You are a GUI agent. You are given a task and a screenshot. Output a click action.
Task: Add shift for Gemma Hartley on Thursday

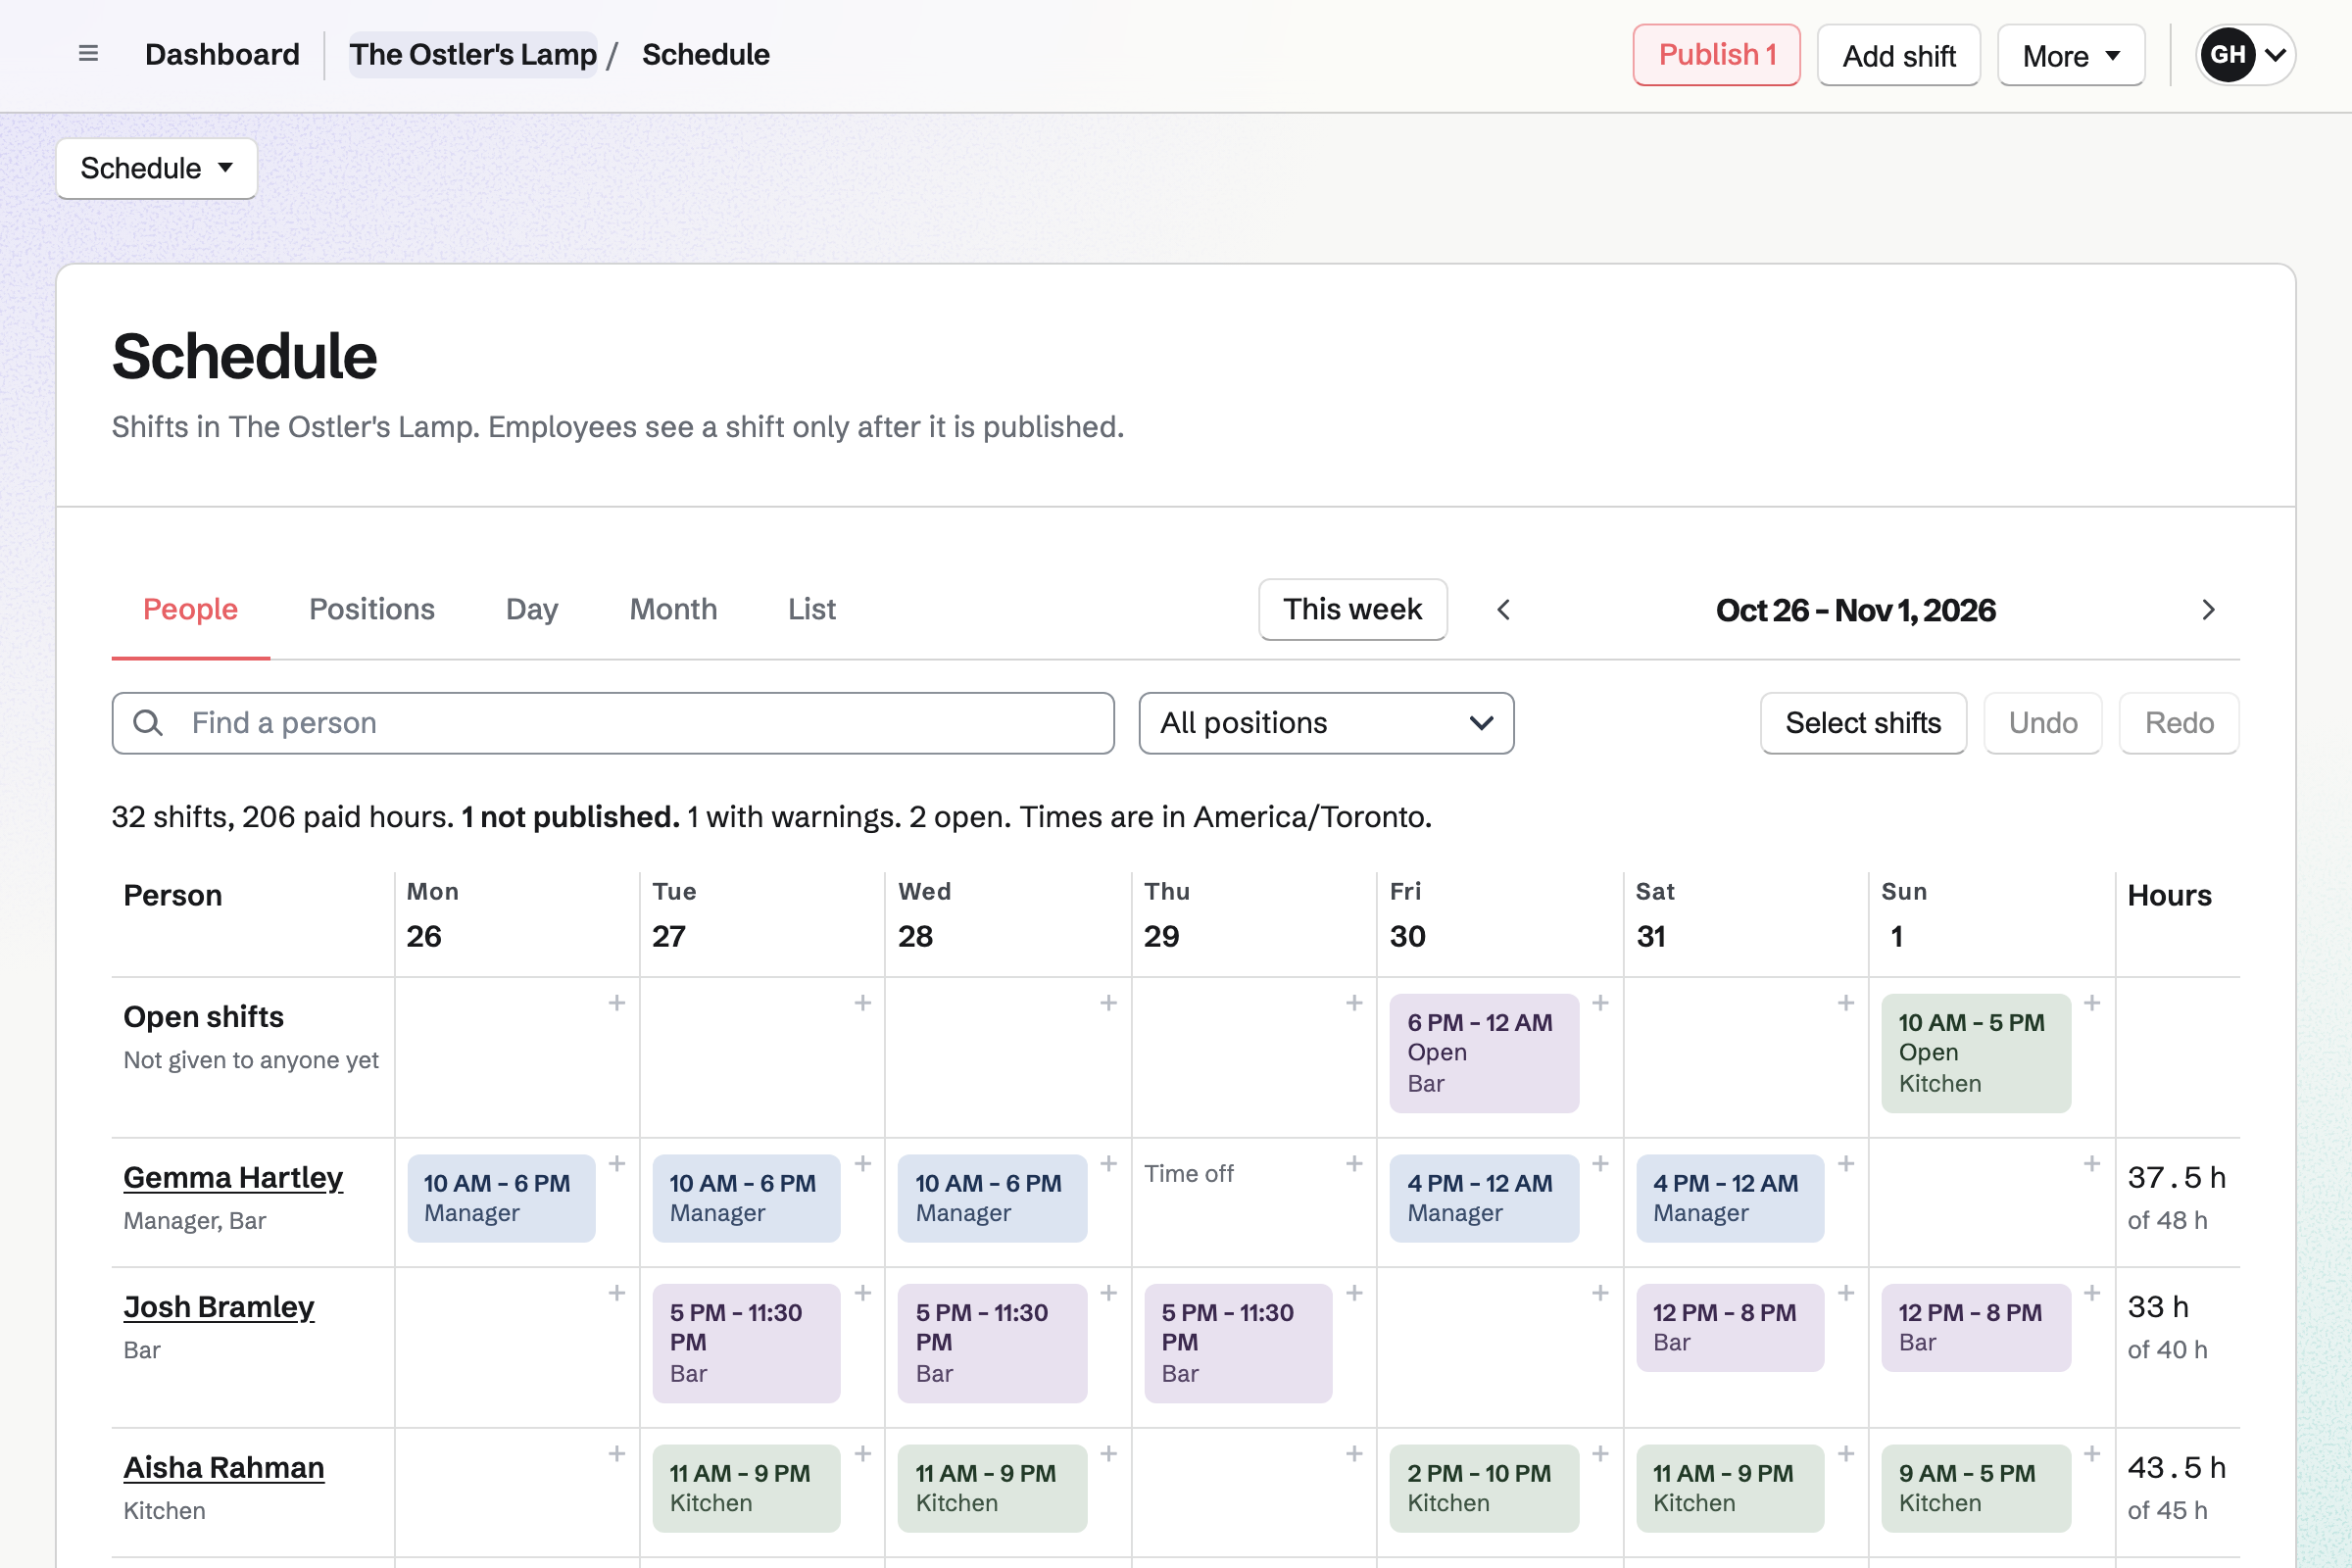(1354, 1164)
